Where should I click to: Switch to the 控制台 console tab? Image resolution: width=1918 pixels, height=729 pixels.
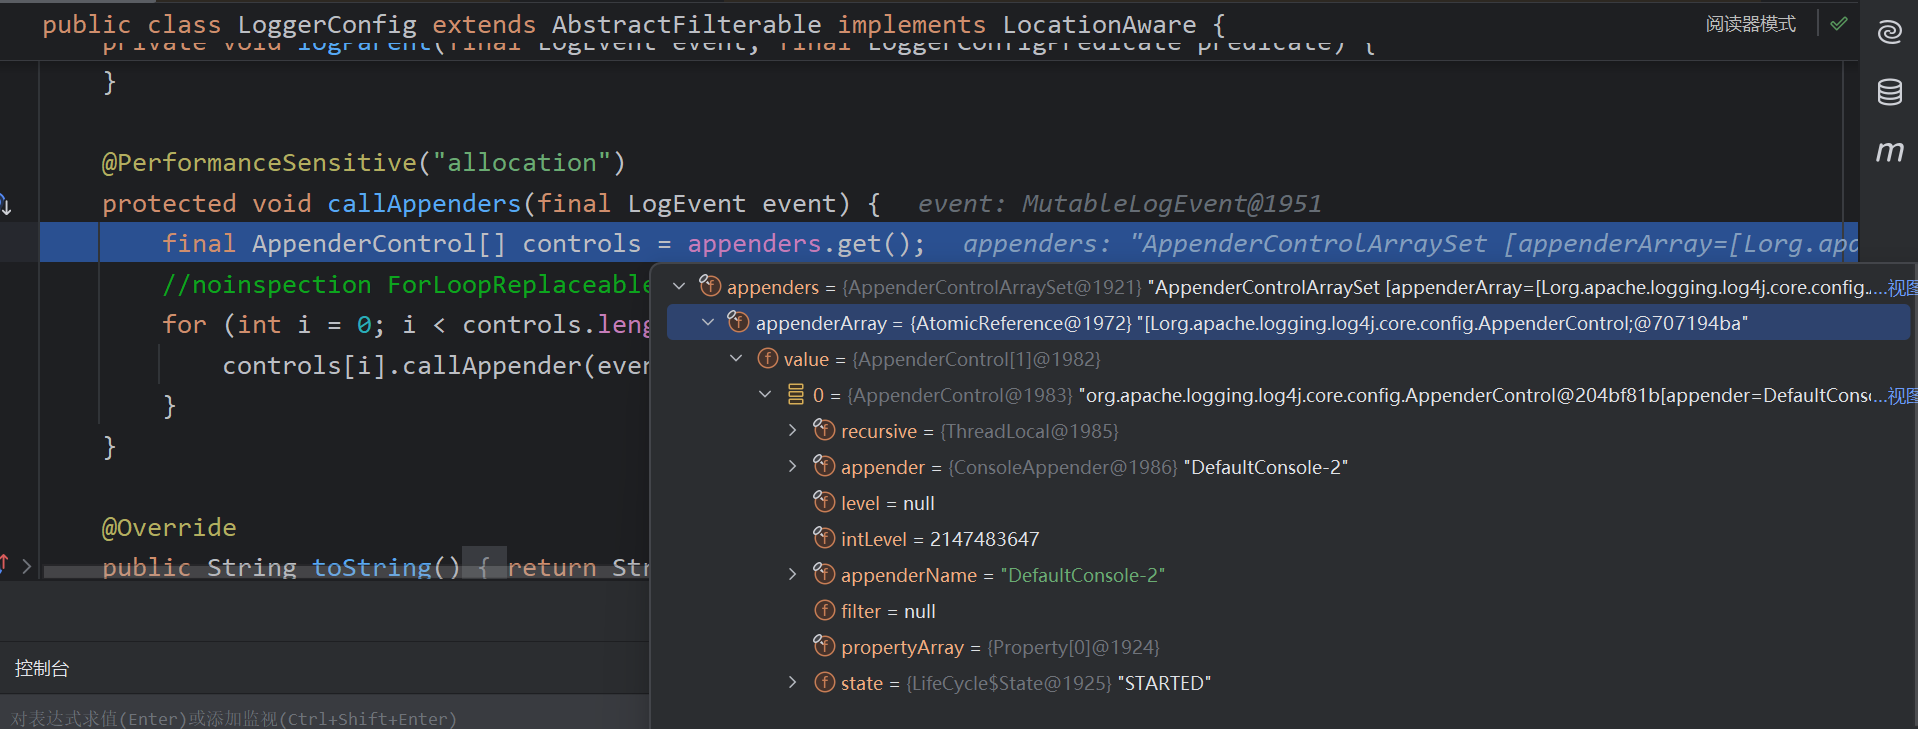(x=42, y=668)
